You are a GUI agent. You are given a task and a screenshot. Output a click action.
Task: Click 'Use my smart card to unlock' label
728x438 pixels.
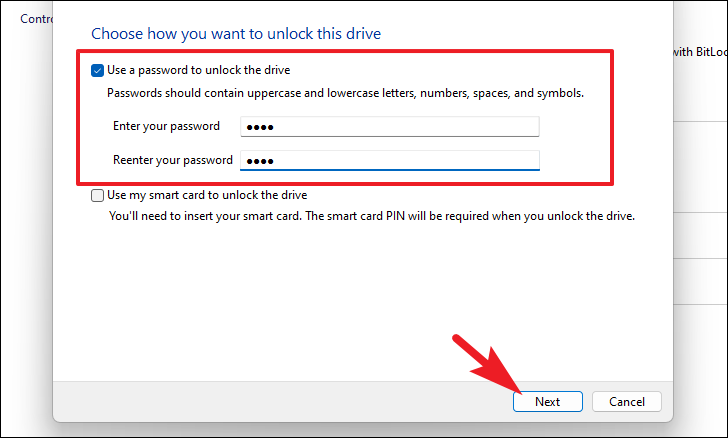[207, 195]
